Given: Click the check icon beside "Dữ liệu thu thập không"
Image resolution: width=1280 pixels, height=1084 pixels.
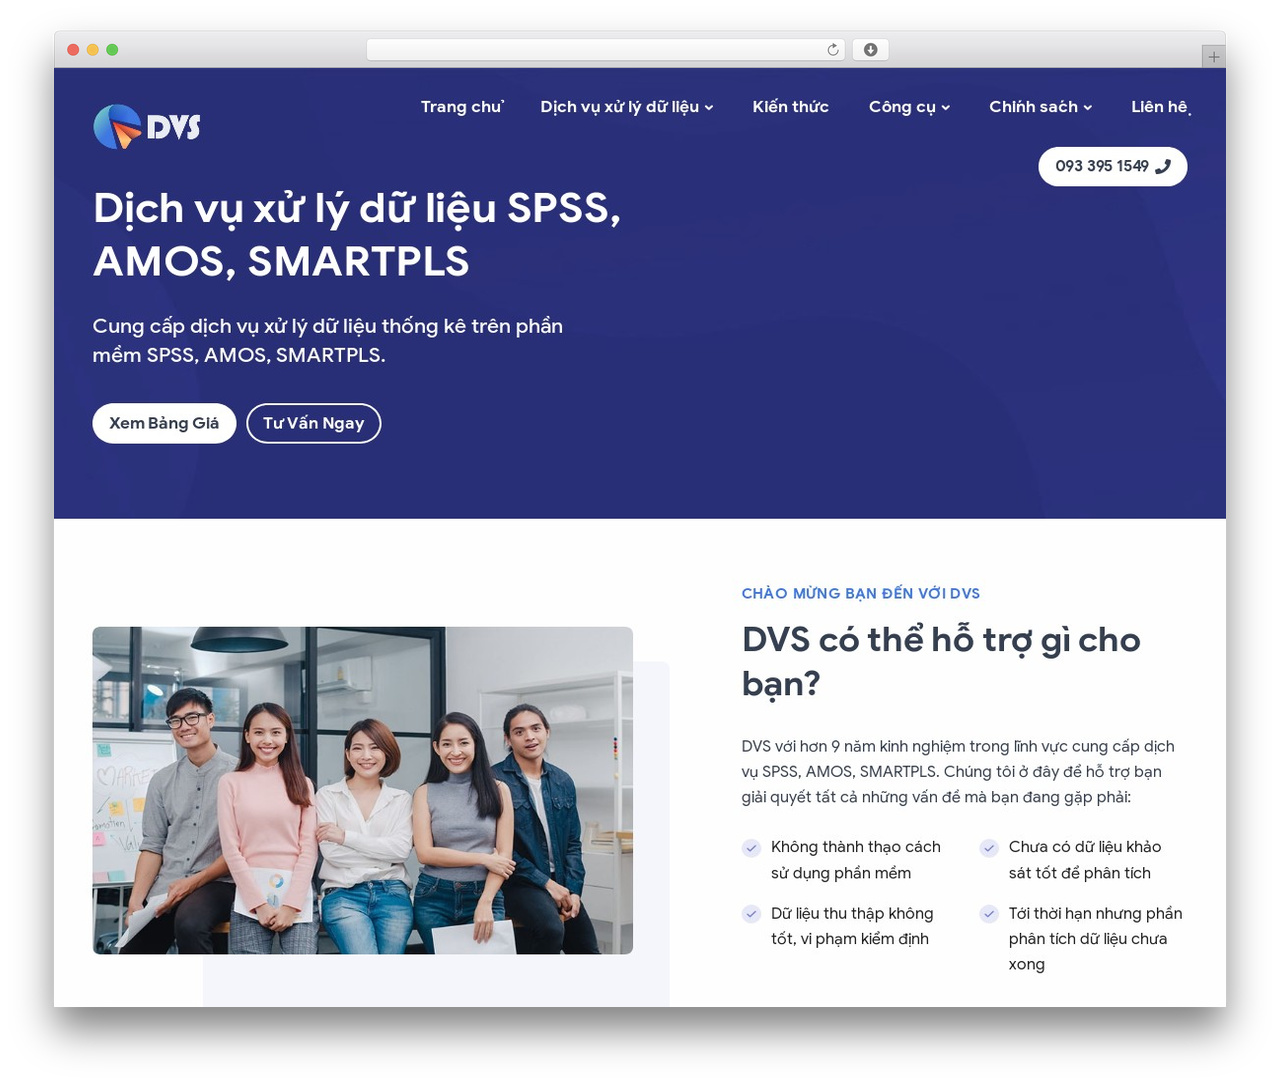Looking at the screenshot, I should [x=751, y=914].
